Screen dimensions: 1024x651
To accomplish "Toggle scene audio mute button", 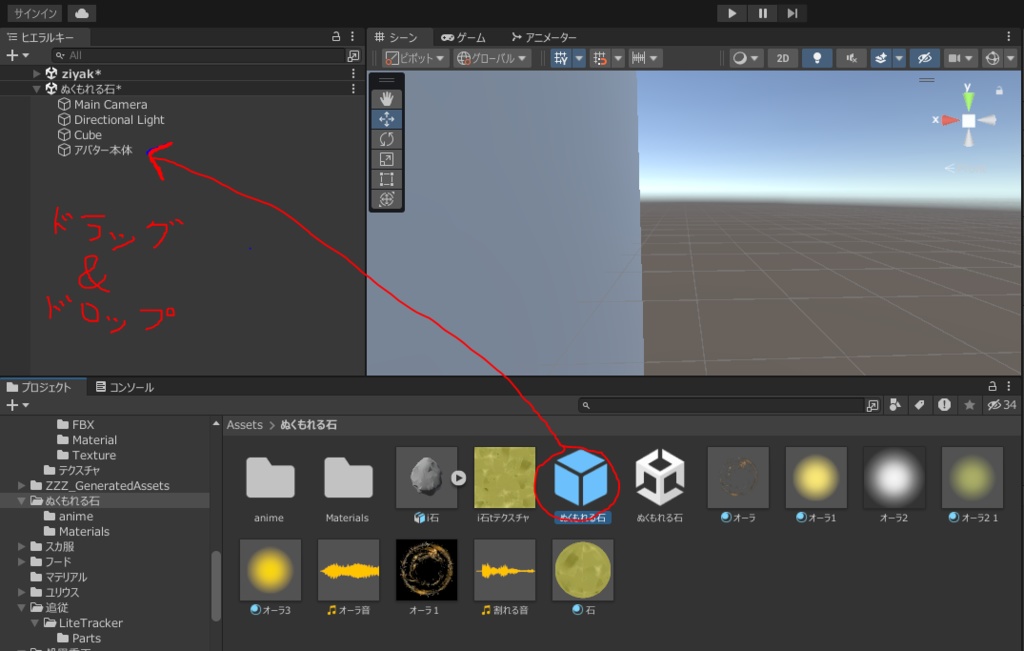I will coord(851,58).
